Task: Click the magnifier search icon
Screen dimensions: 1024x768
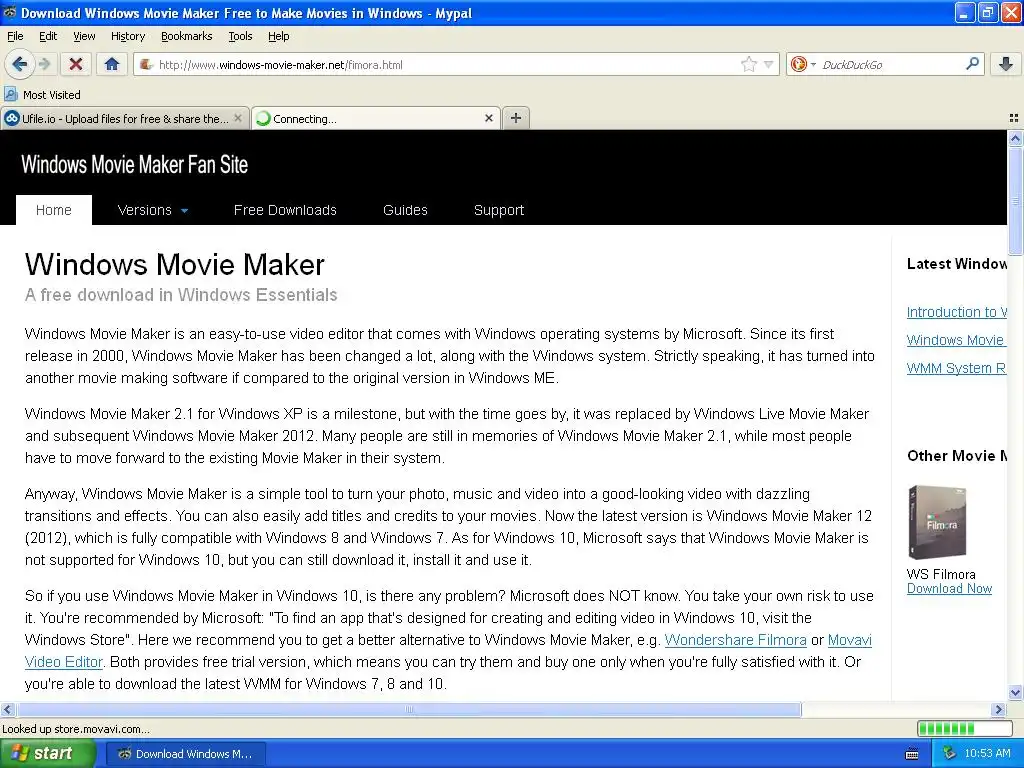Action: 972,63
